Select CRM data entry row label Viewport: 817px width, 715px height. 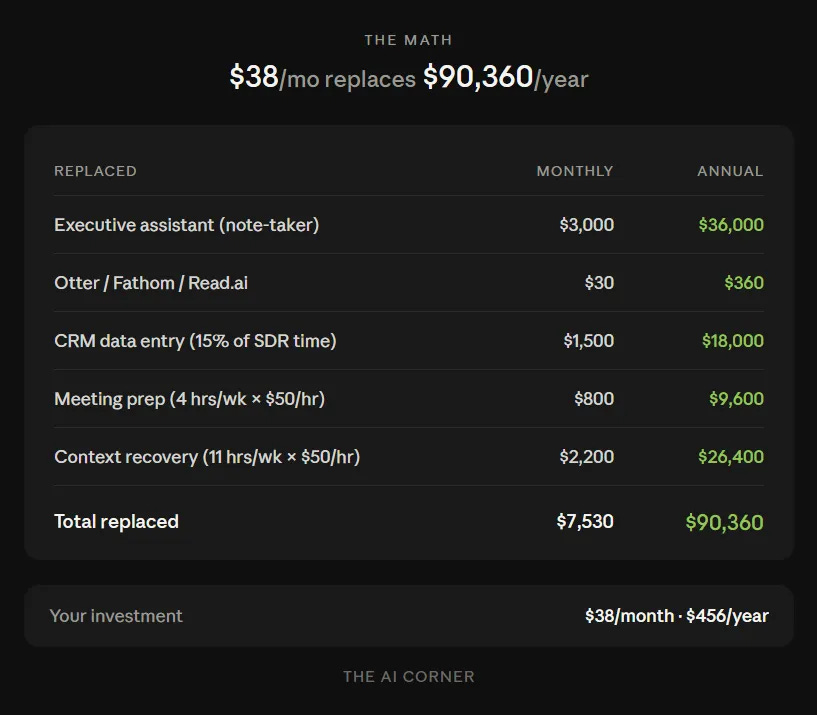tap(195, 341)
